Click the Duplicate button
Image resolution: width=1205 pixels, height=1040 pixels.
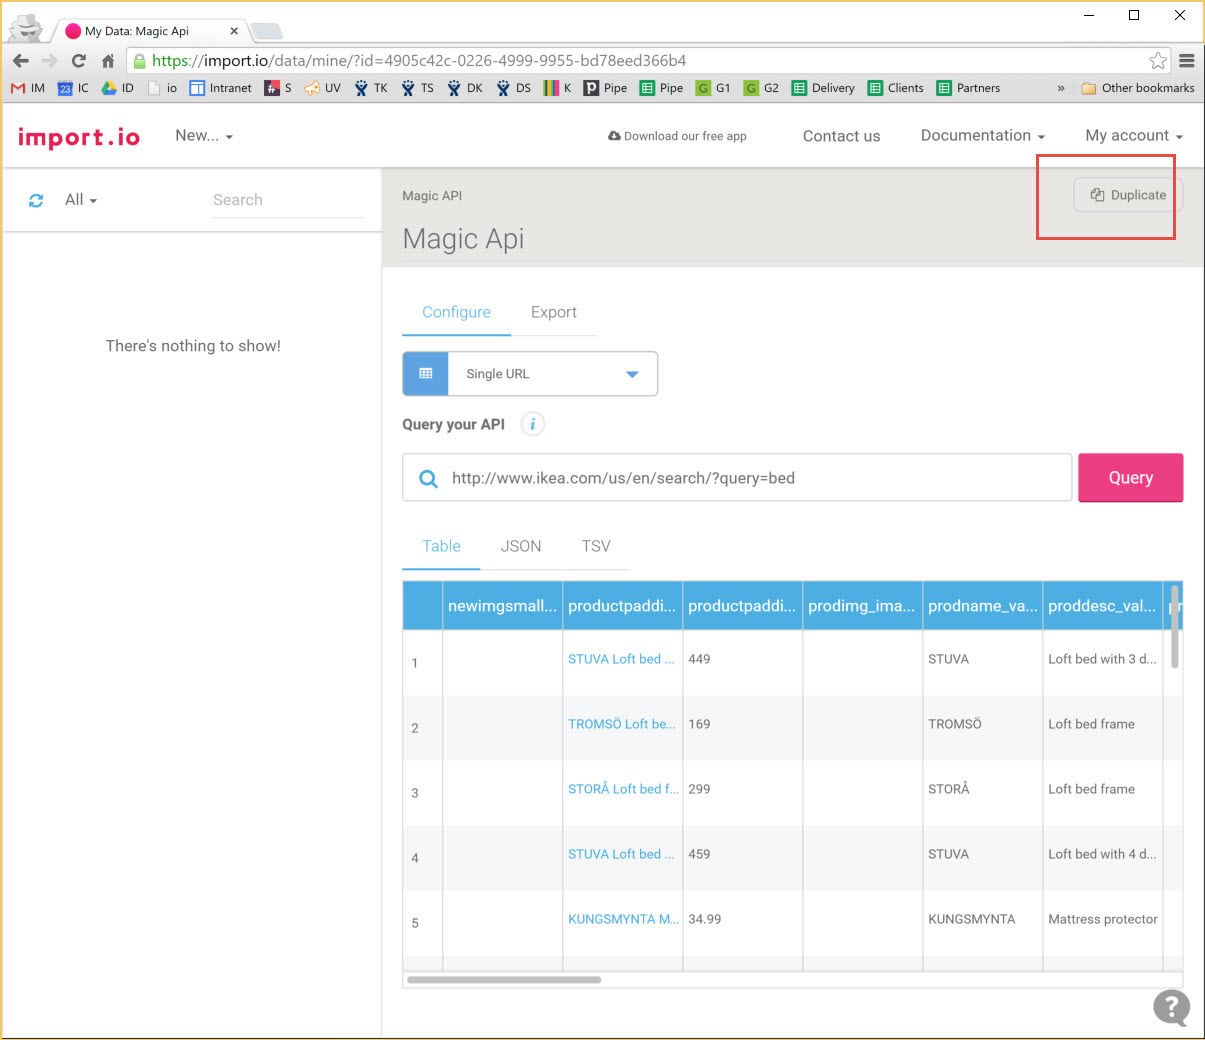(1128, 195)
